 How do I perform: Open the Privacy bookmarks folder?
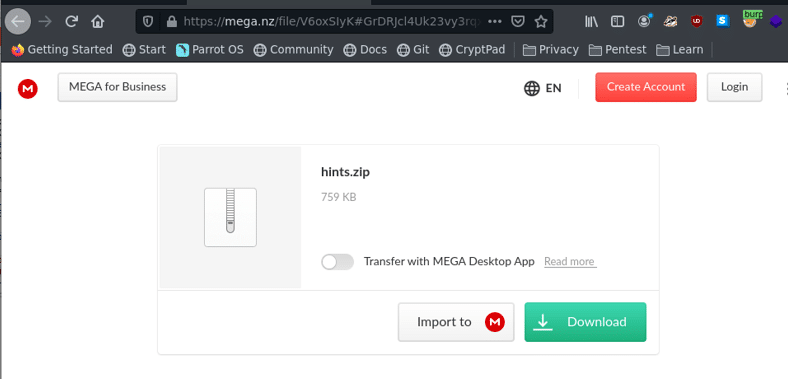point(551,50)
